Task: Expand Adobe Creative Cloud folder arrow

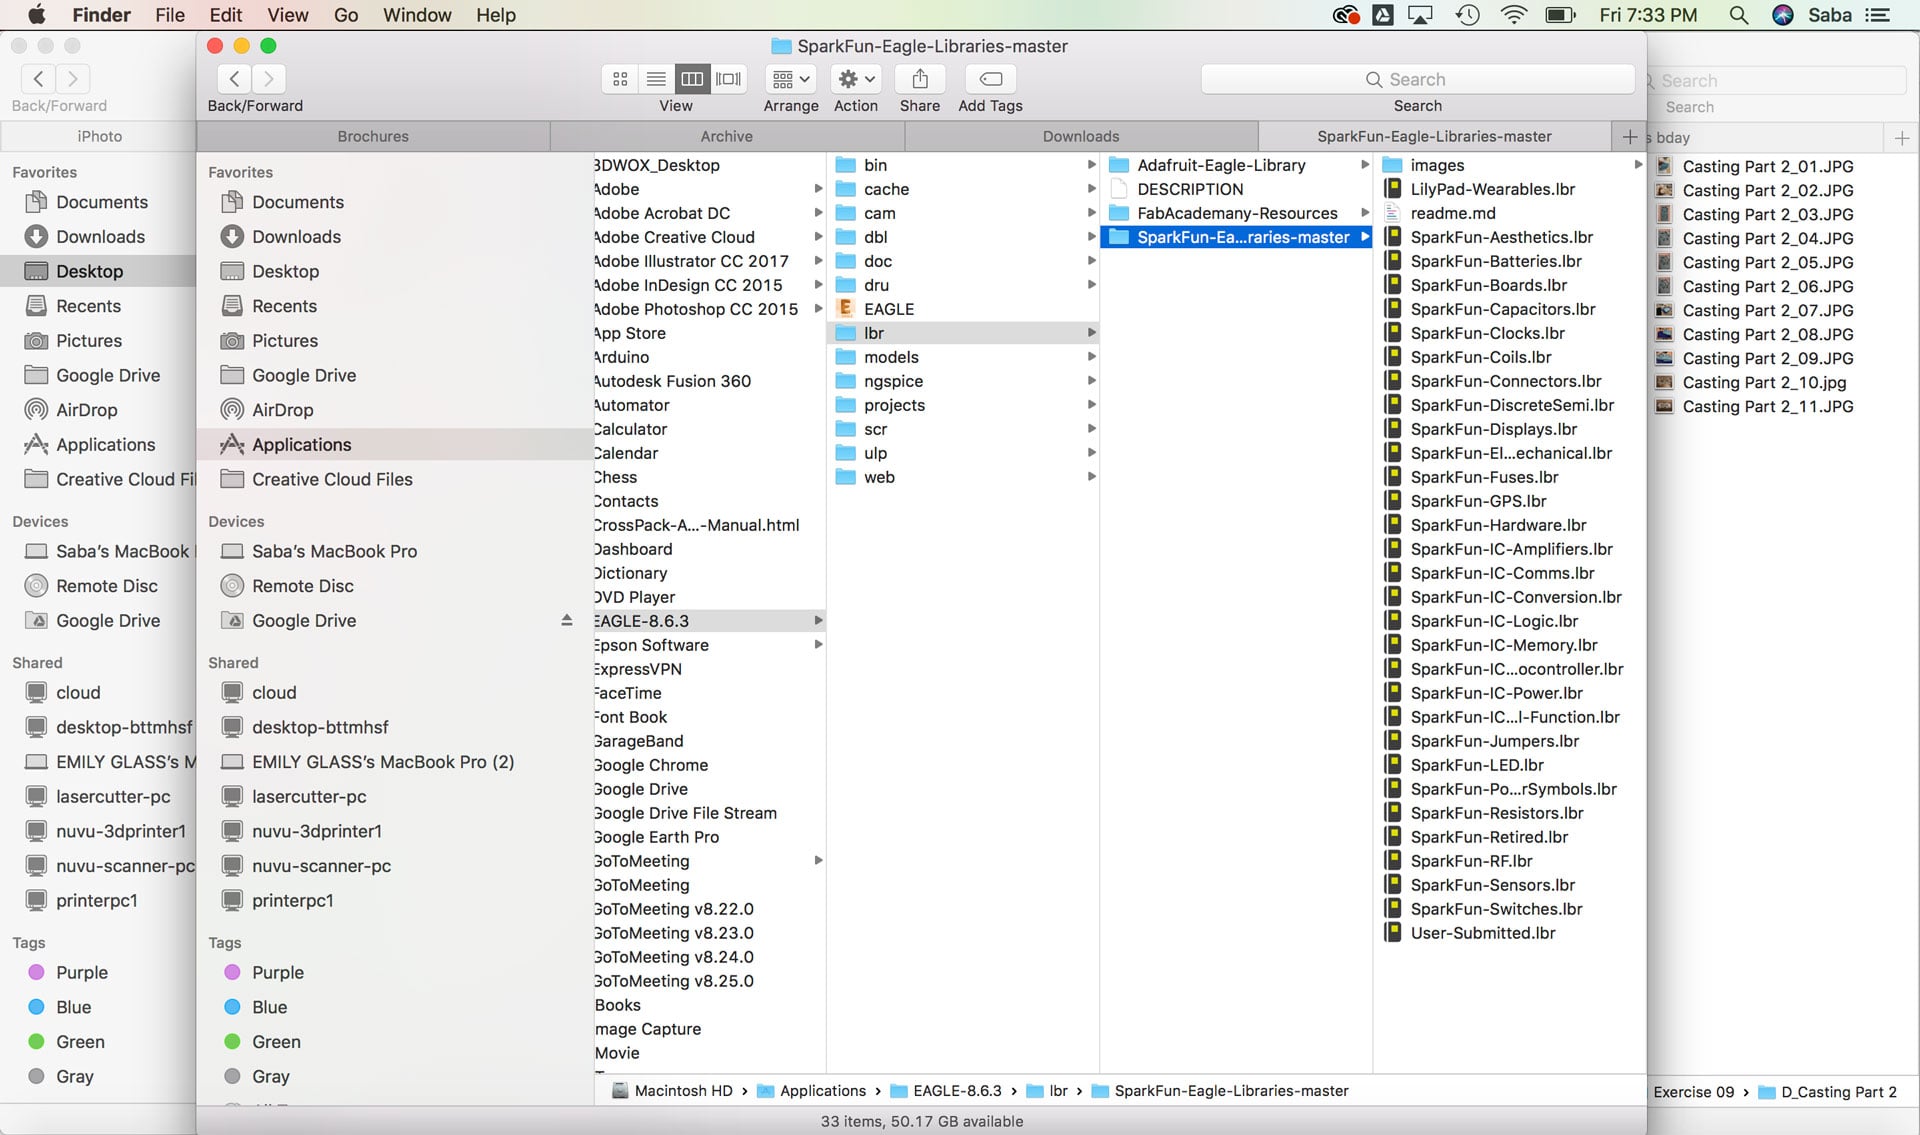Action: click(818, 237)
